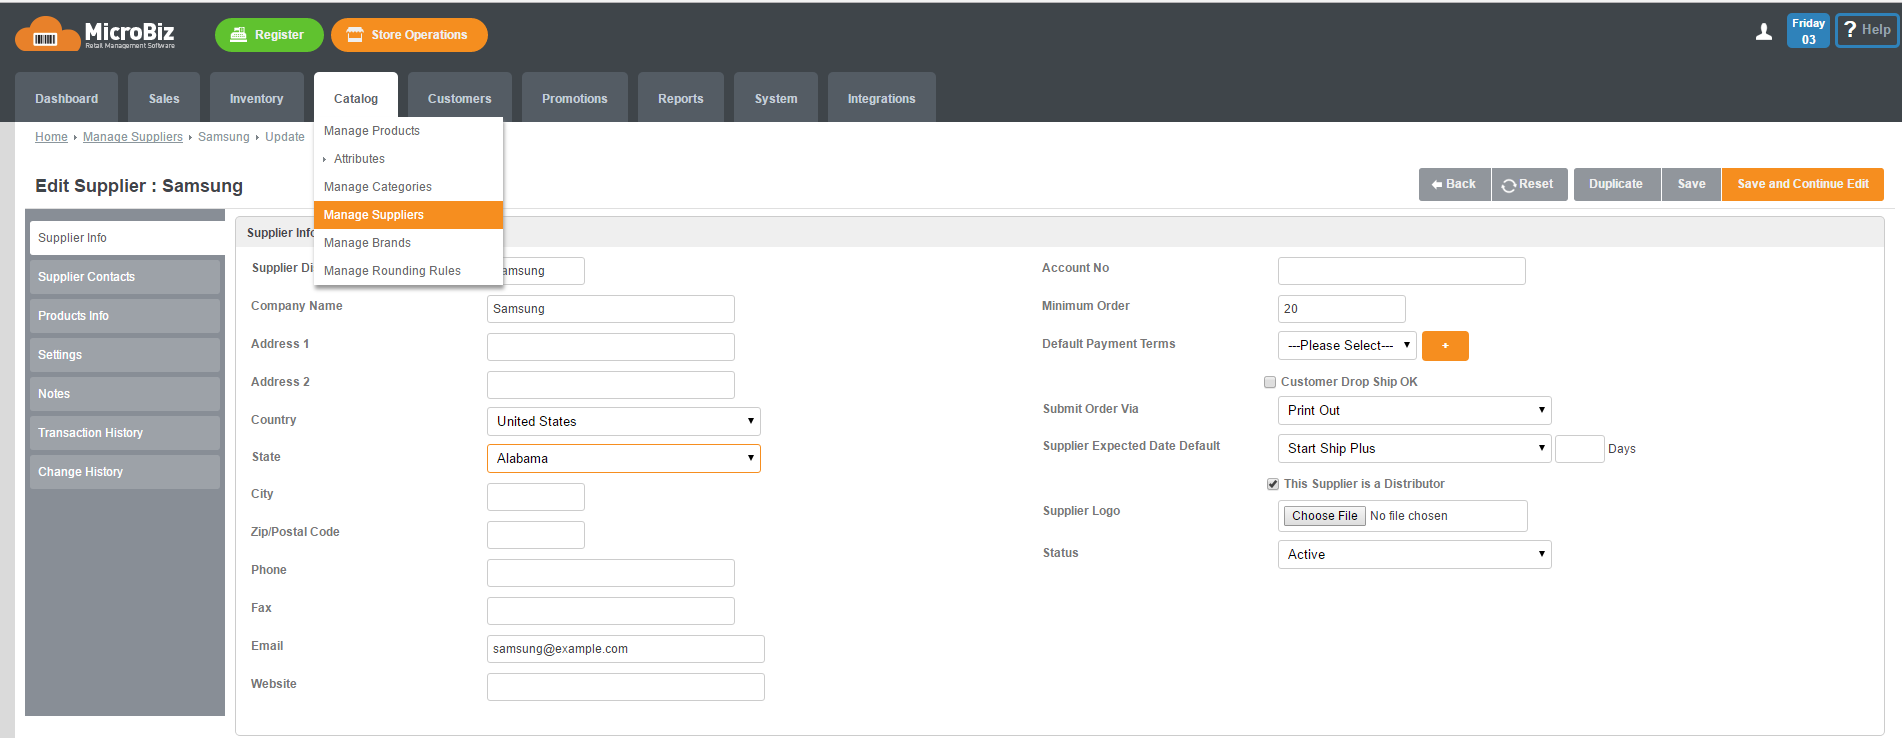Open the System tab
The image size is (1902, 738).
coord(776,98)
